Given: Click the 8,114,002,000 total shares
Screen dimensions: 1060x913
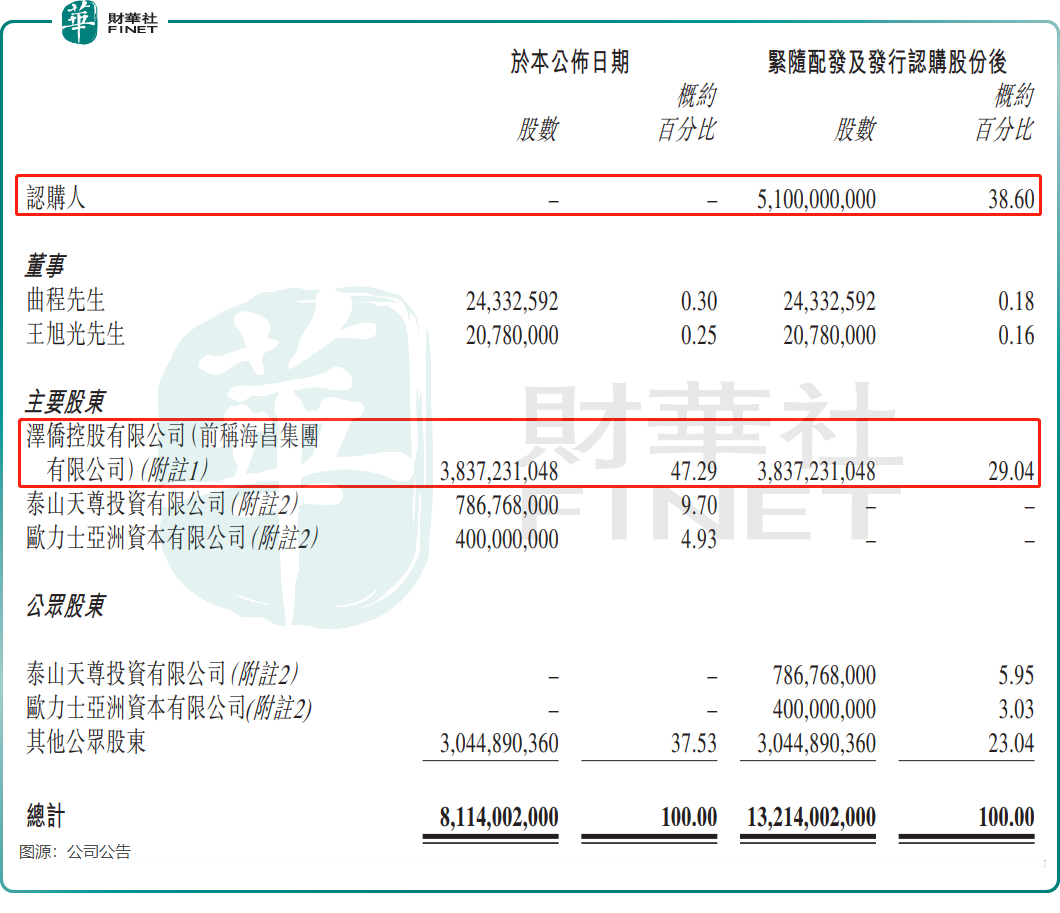Looking at the screenshot, I should click(x=499, y=818).
